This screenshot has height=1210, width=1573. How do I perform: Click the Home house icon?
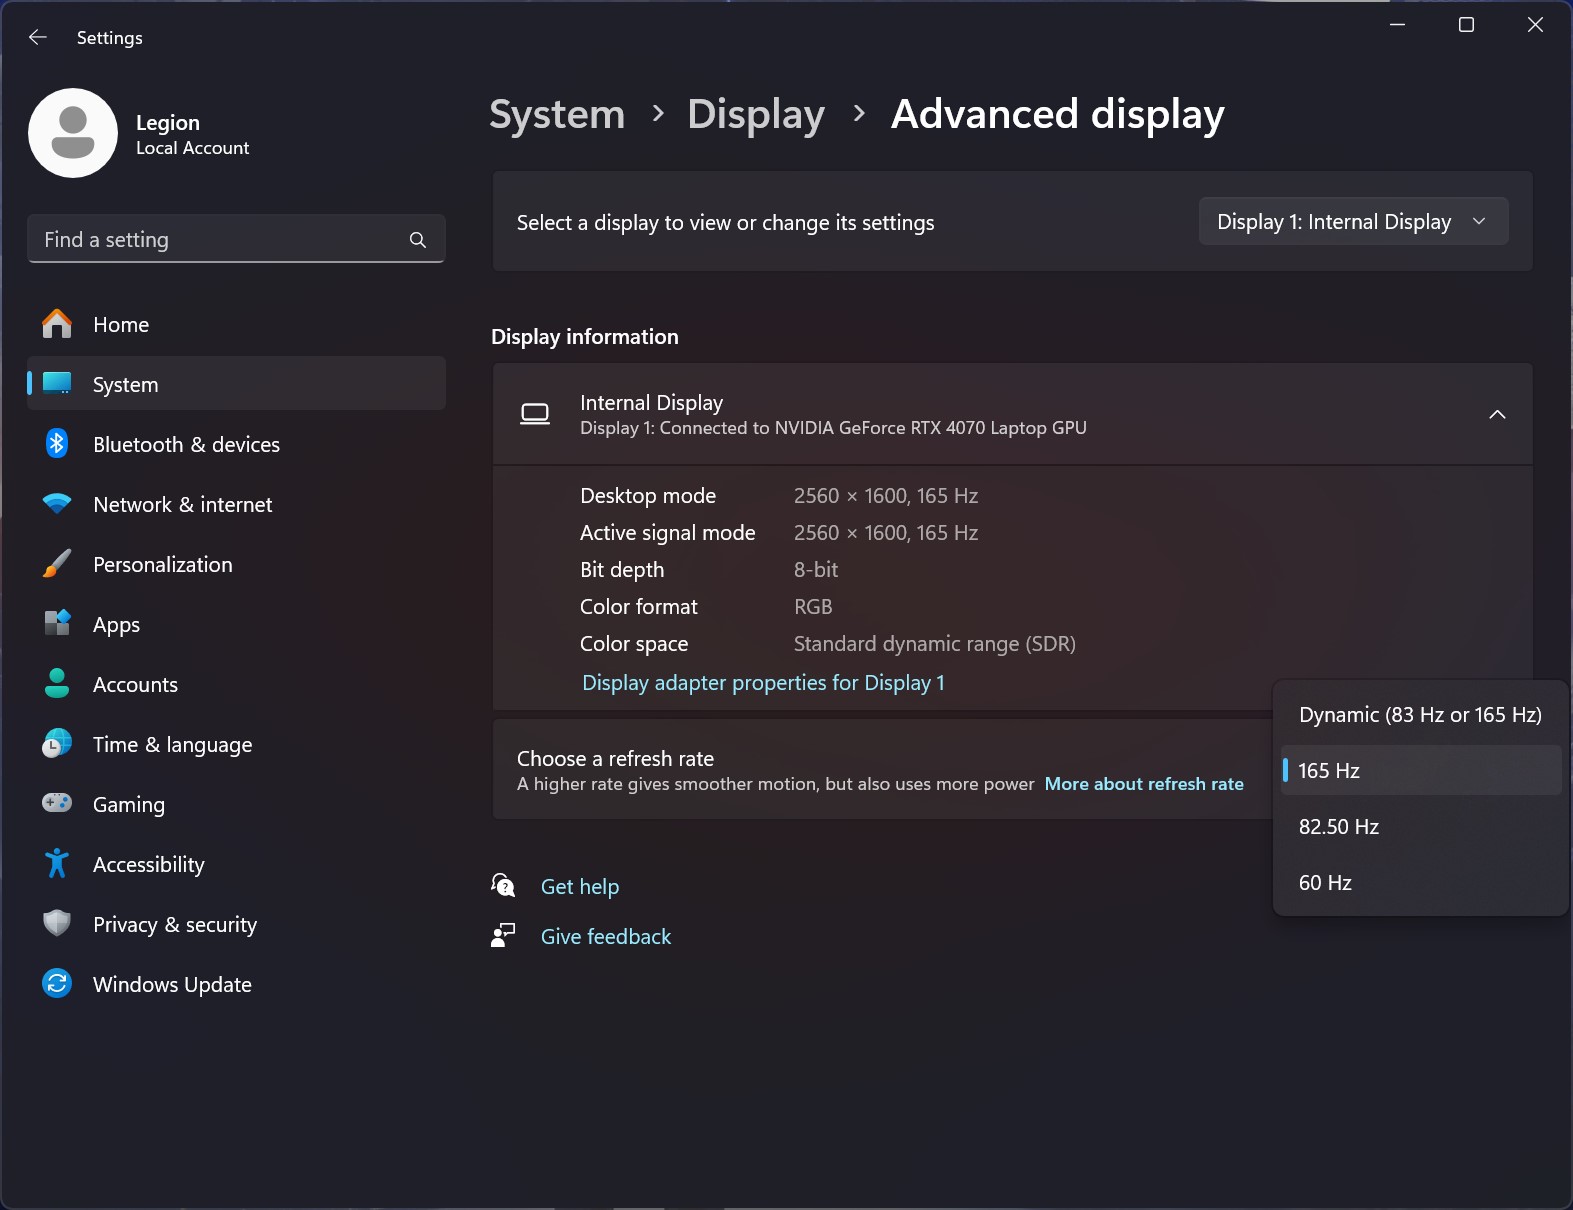(x=57, y=324)
